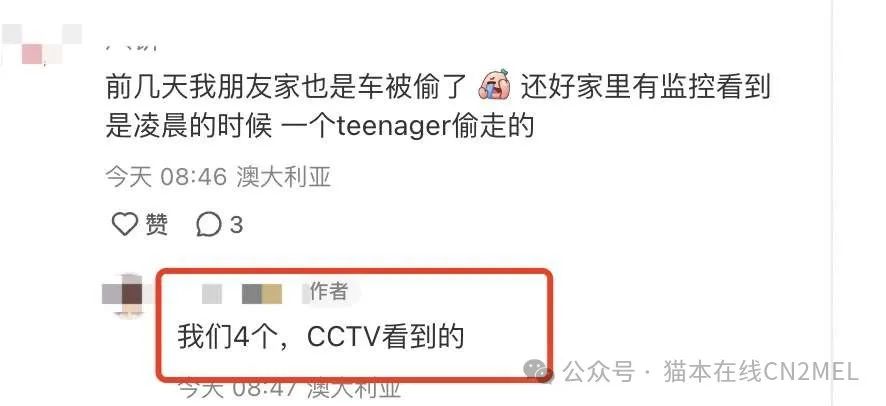
Task: Click the reply text 我们4个，CCTV看到的
Action: tap(320, 337)
